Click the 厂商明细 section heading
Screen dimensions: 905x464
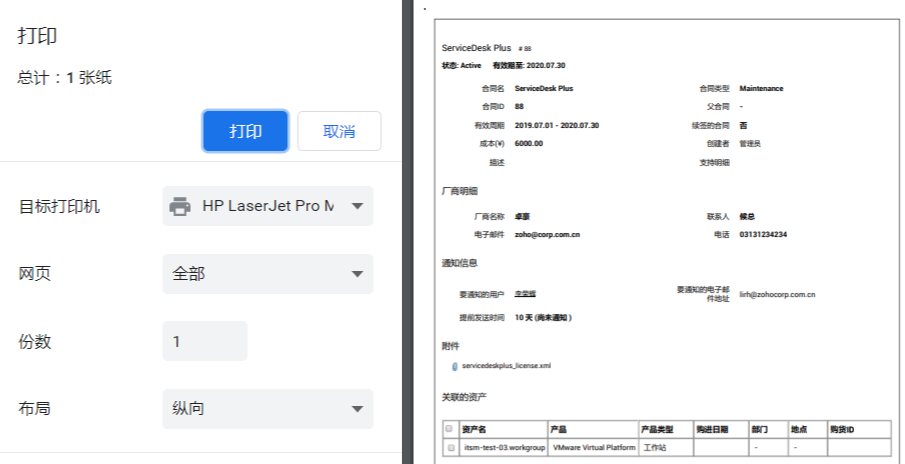pos(459,191)
